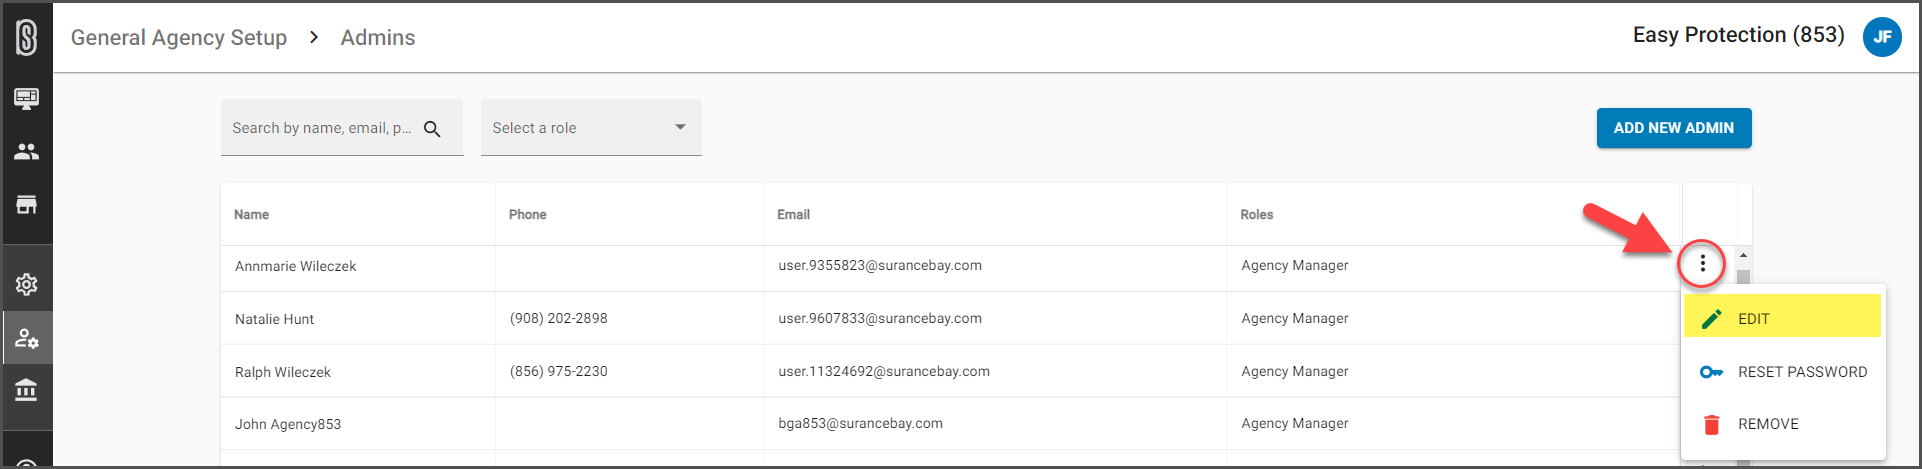
Task: Click the ADD NEW ADMIN button
Action: 1674,128
